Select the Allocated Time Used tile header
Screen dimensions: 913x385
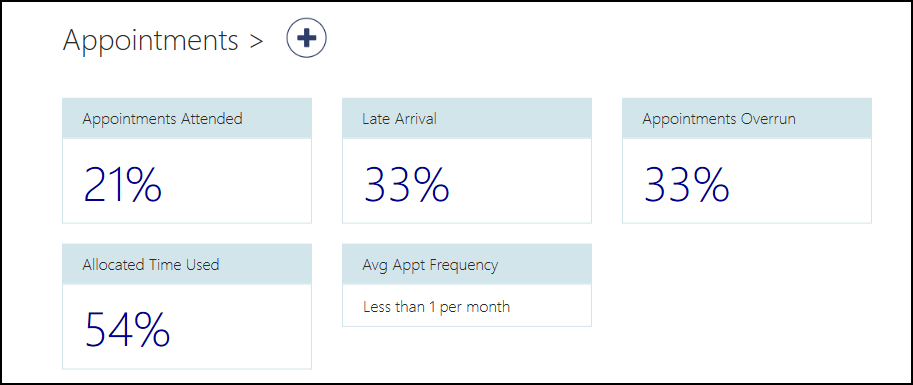click(187, 264)
